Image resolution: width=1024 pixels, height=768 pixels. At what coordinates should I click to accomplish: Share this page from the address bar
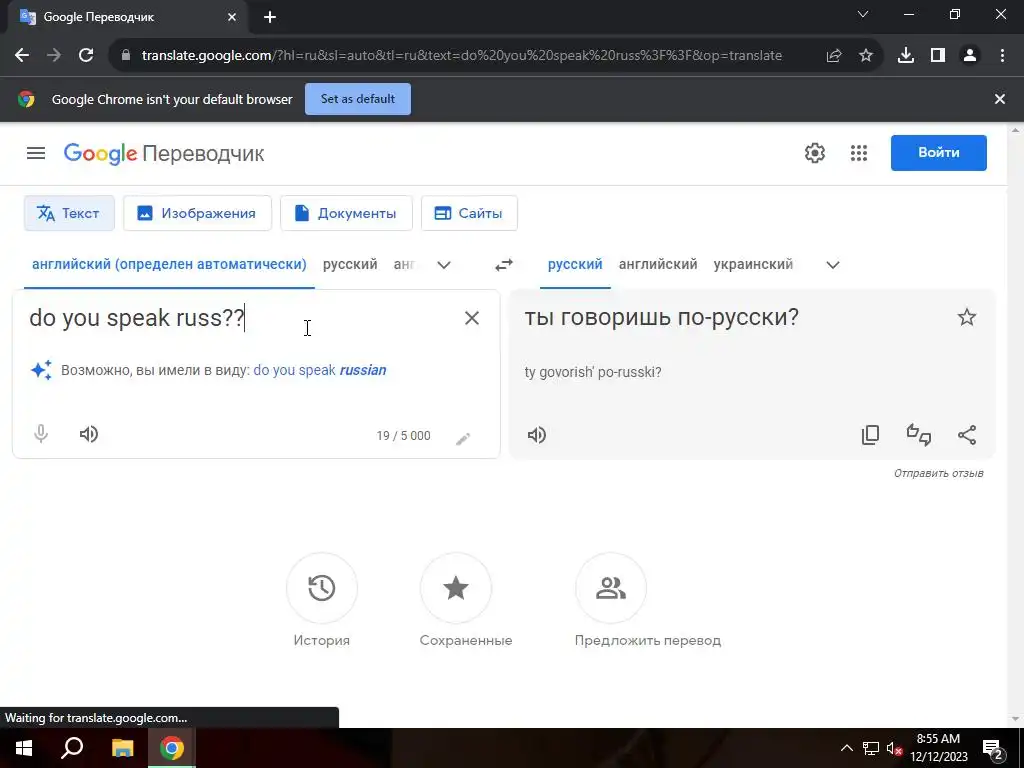834,56
